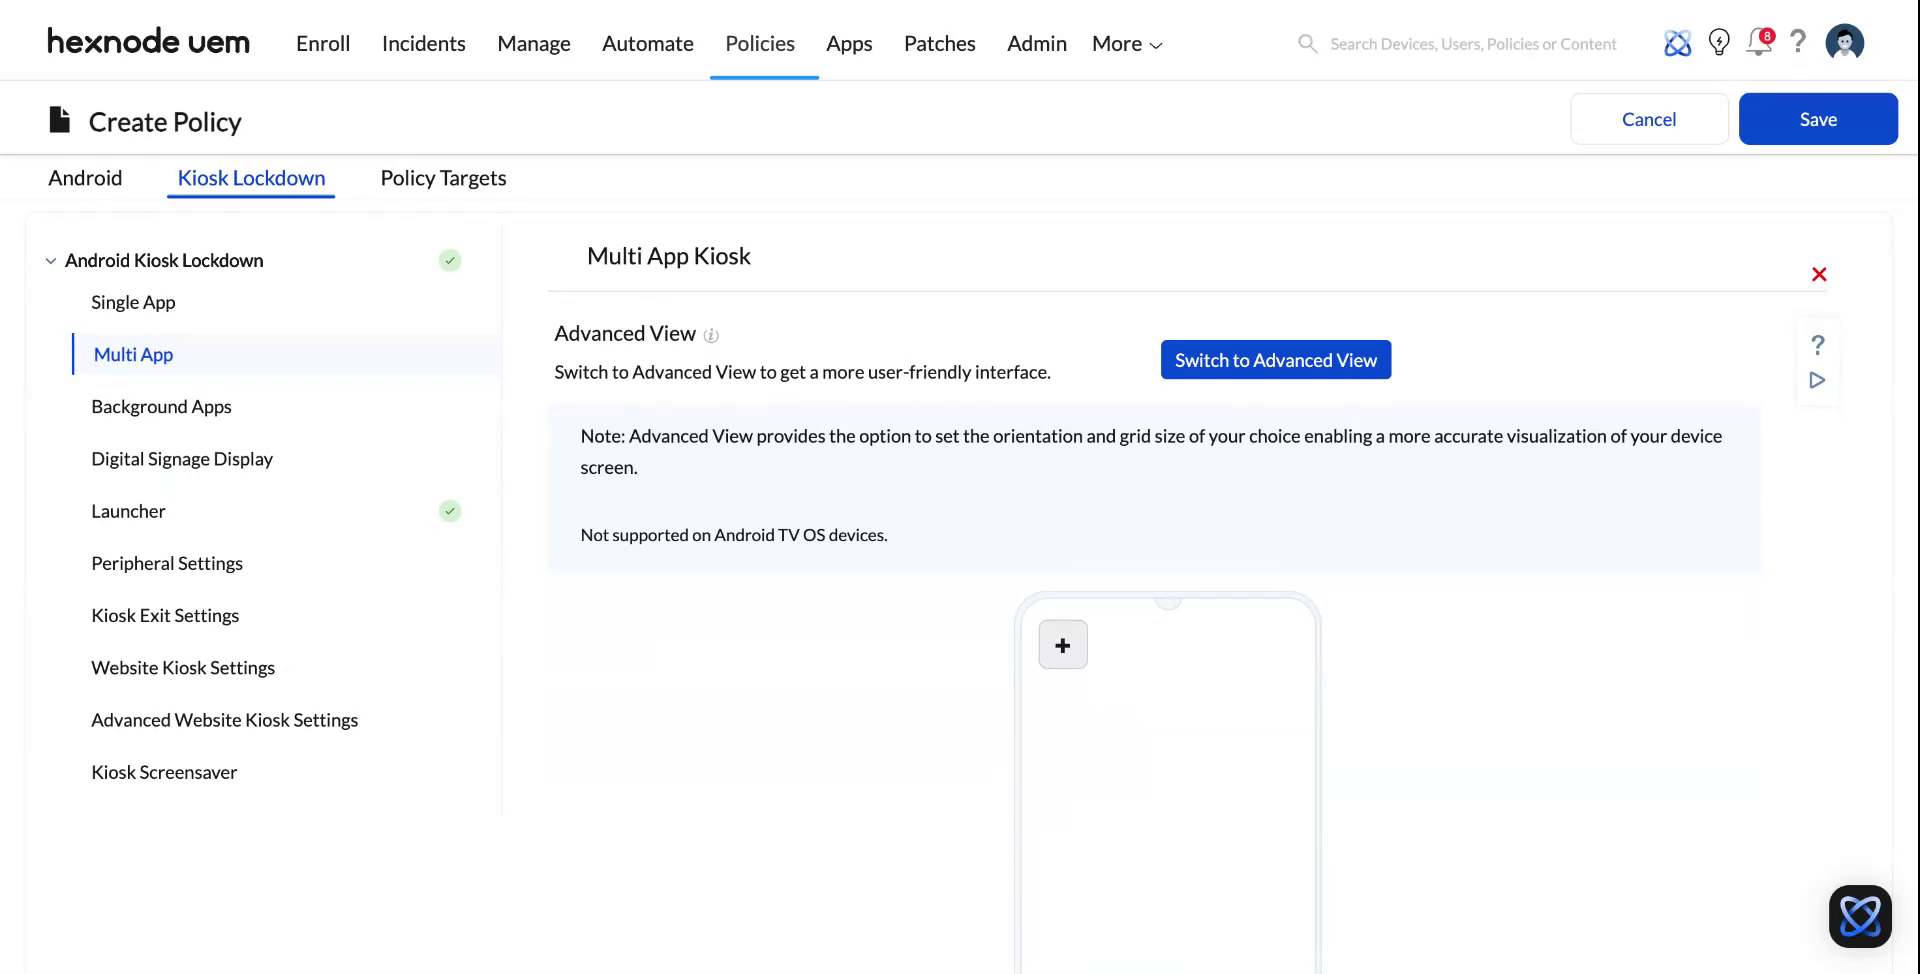Open the notifications bell with 8 alerts

(x=1758, y=43)
